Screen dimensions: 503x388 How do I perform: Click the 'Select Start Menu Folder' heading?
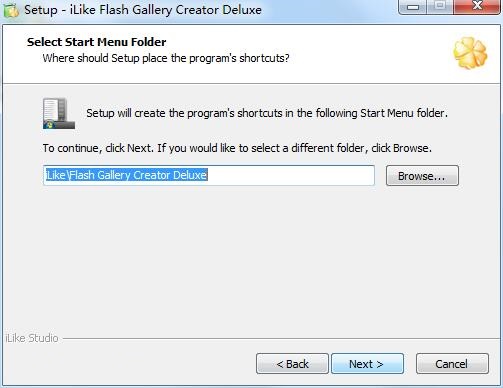click(96, 42)
